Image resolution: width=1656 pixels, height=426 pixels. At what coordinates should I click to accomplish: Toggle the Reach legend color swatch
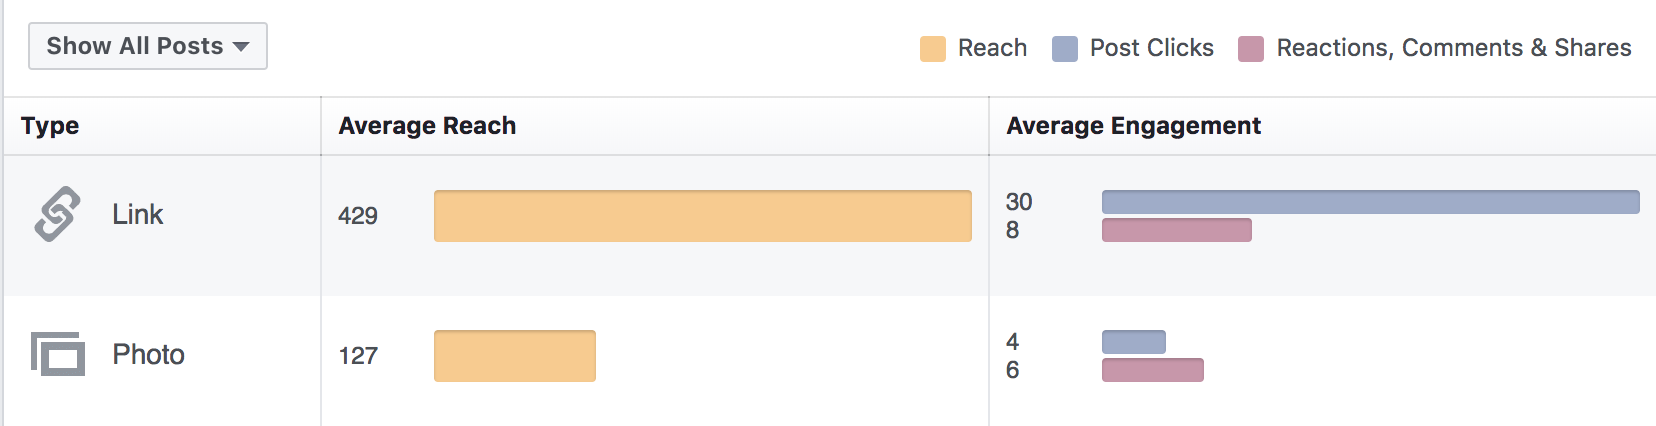coord(933,49)
